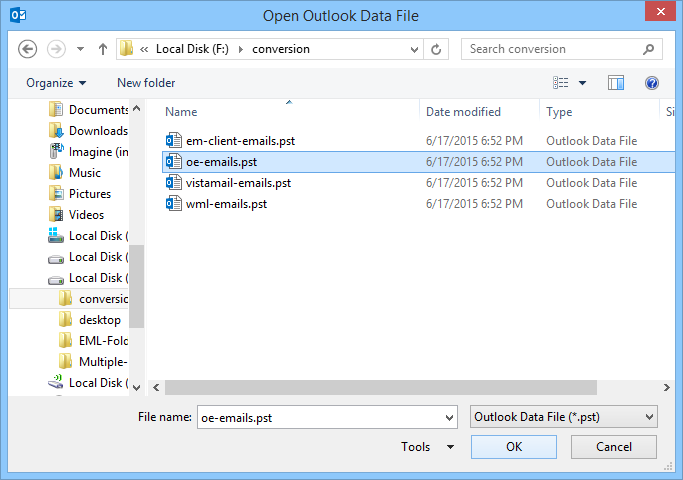This screenshot has width=683, height=480.
Task: Sort files by Name column
Action: pyautogui.click(x=181, y=112)
